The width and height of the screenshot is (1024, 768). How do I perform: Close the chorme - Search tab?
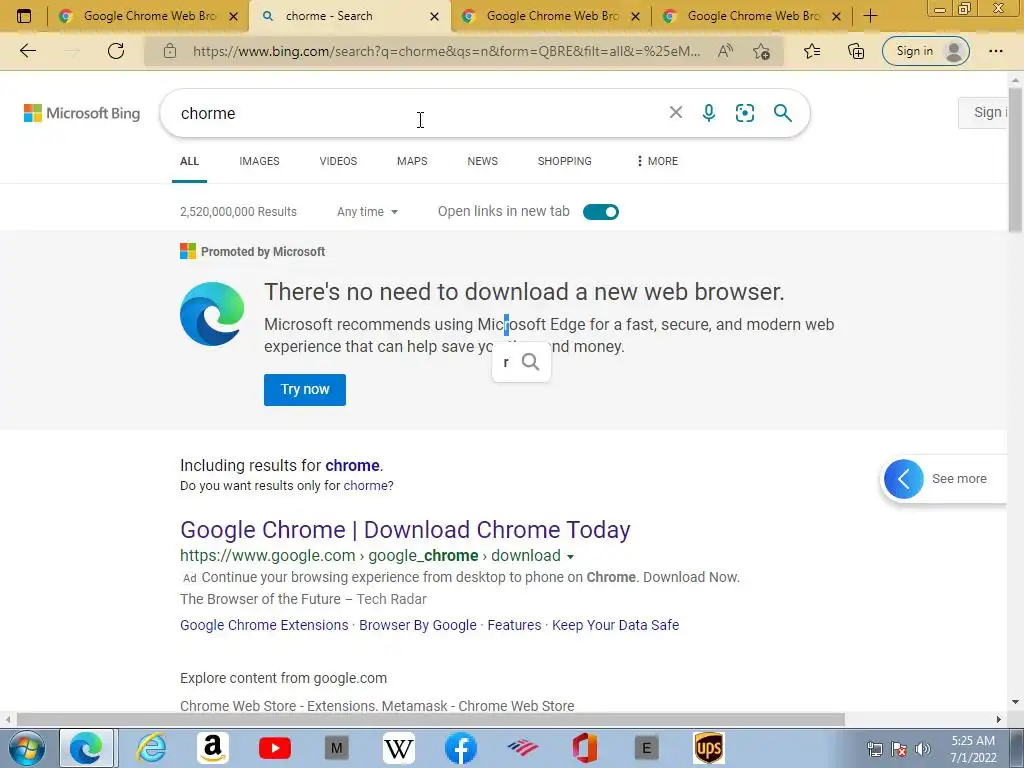tap(434, 16)
